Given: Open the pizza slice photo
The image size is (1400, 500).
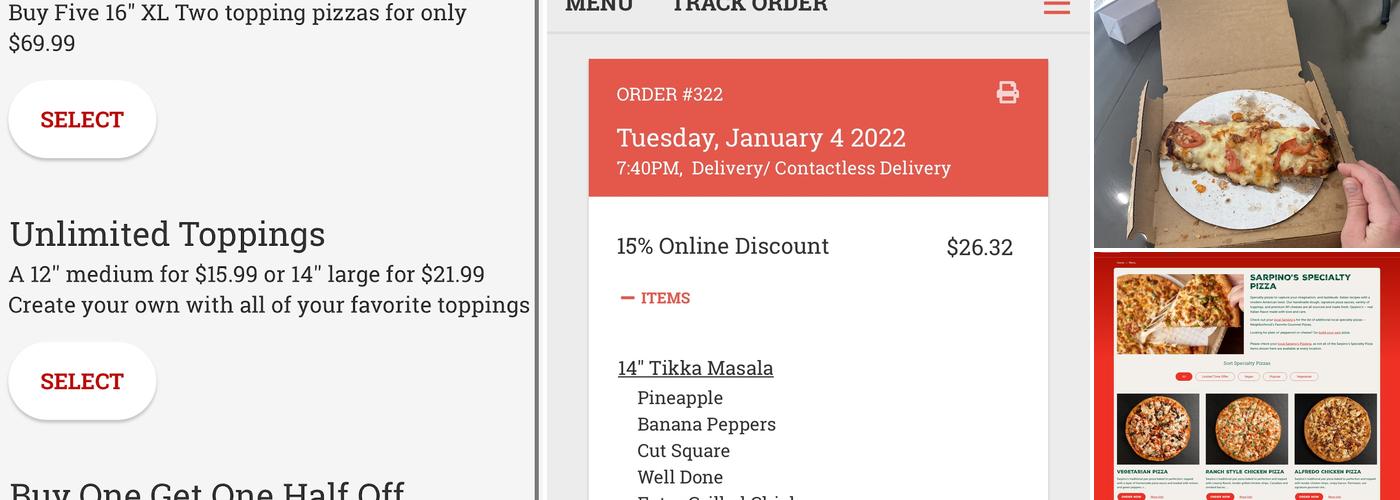Looking at the screenshot, I should coord(1246,123).
